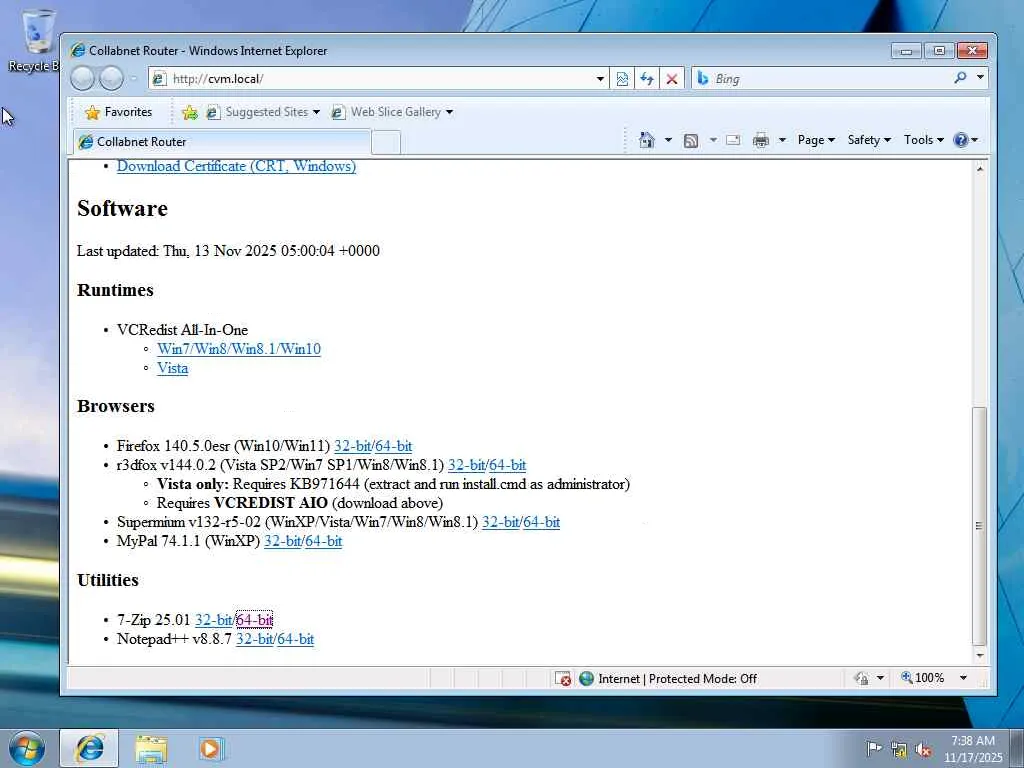Screen dimensions: 1024x768
Task: Download r3dfox v144.0.2 32-bit
Action: [466, 465]
